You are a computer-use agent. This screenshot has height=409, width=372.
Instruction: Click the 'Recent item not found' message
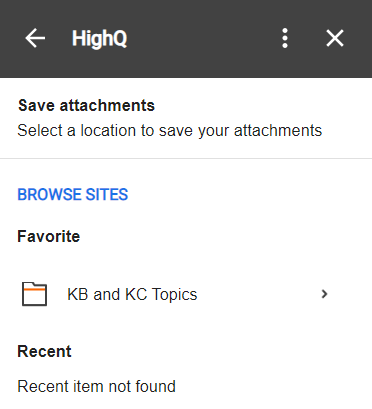pos(96,386)
